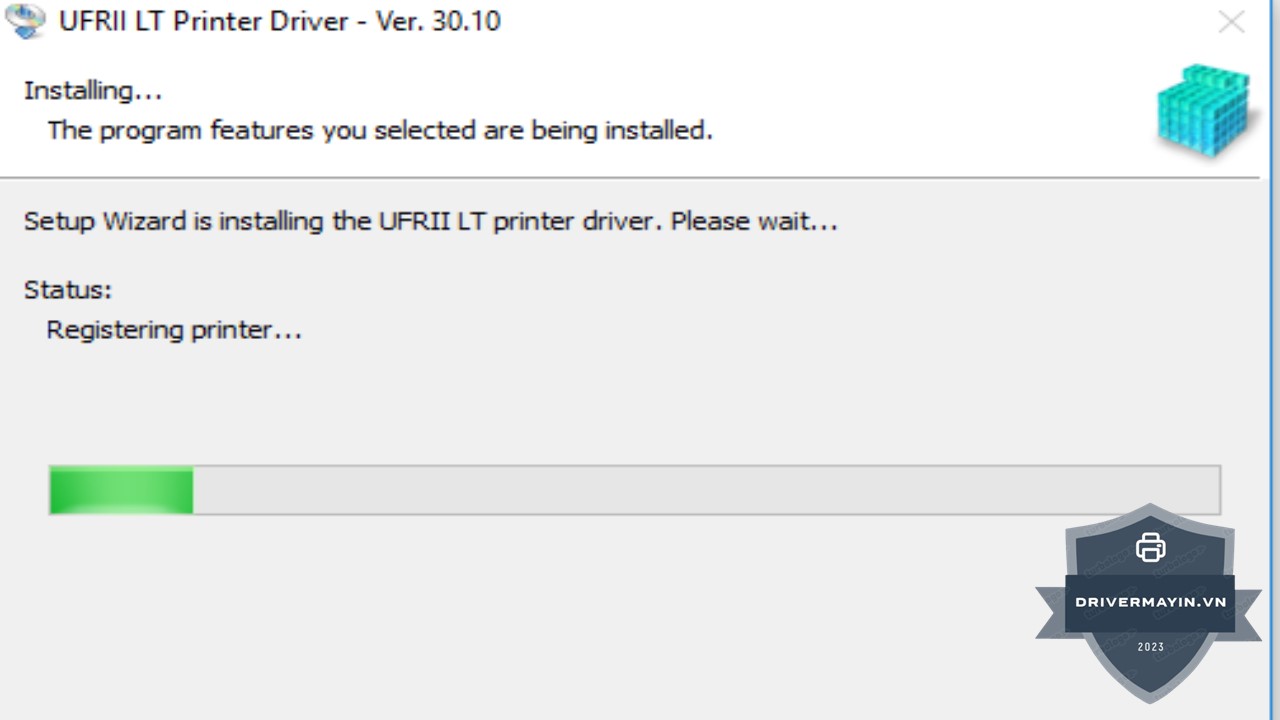This screenshot has width=1280, height=720.
Task: Click the "Registering printer..." status text
Action: pyautogui.click(x=174, y=330)
